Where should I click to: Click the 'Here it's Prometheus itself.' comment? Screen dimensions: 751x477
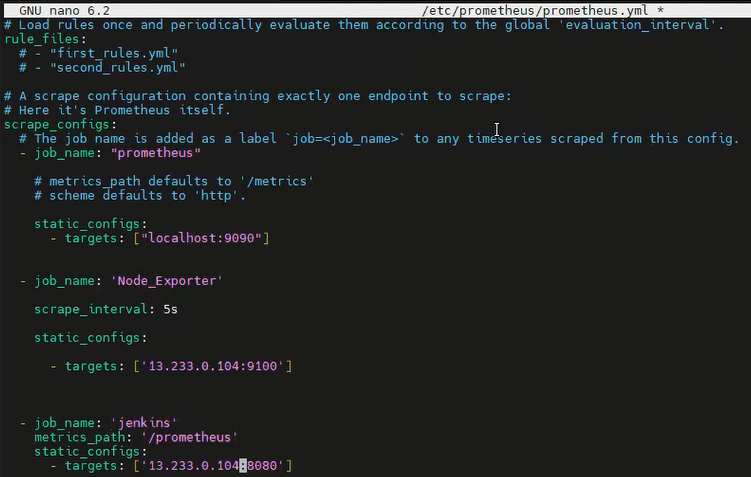pyautogui.click(x=117, y=110)
